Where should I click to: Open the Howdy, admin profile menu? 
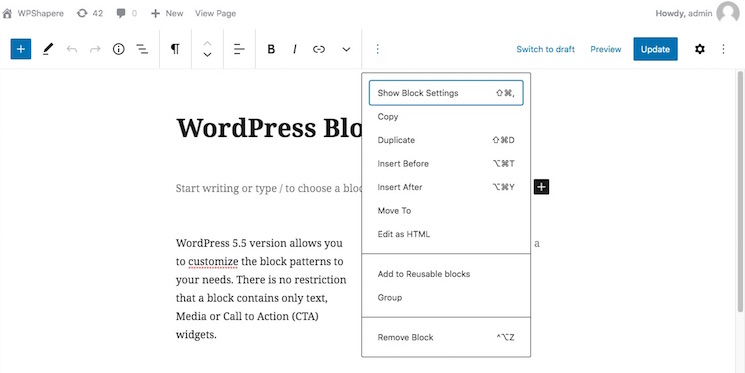[684, 13]
